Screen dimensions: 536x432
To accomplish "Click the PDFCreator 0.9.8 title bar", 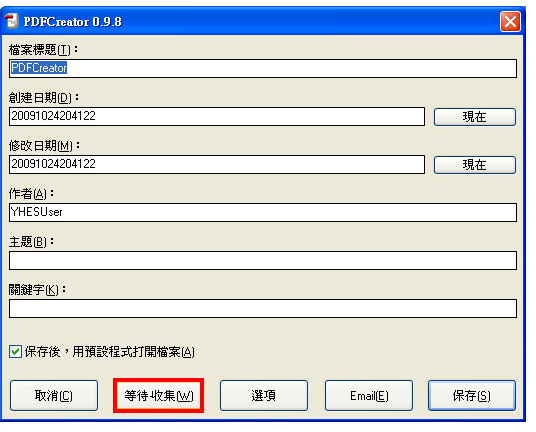I will [260, 22].
